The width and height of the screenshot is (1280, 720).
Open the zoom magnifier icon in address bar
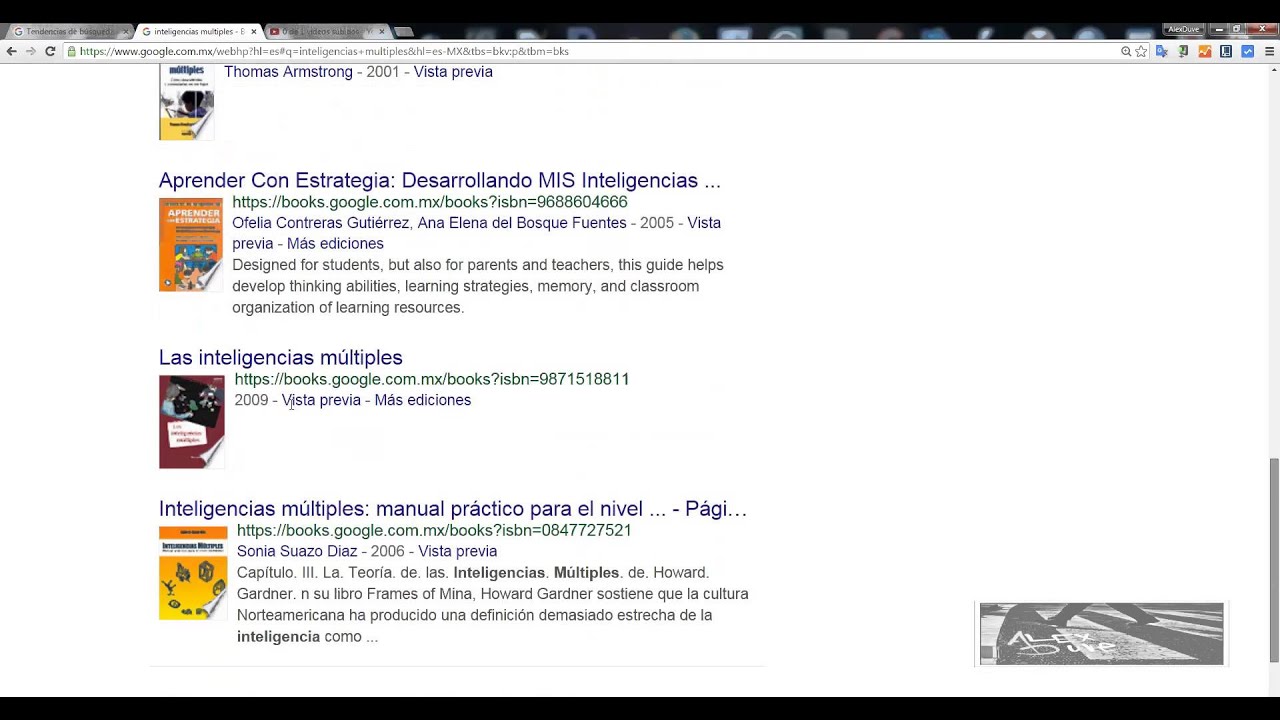click(1126, 51)
